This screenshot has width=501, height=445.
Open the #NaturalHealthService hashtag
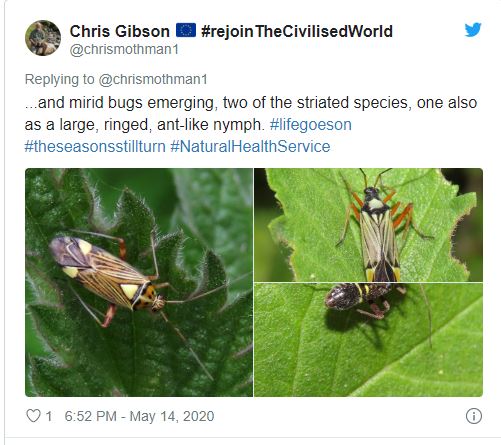pyautogui.click(x=250, y=146)
